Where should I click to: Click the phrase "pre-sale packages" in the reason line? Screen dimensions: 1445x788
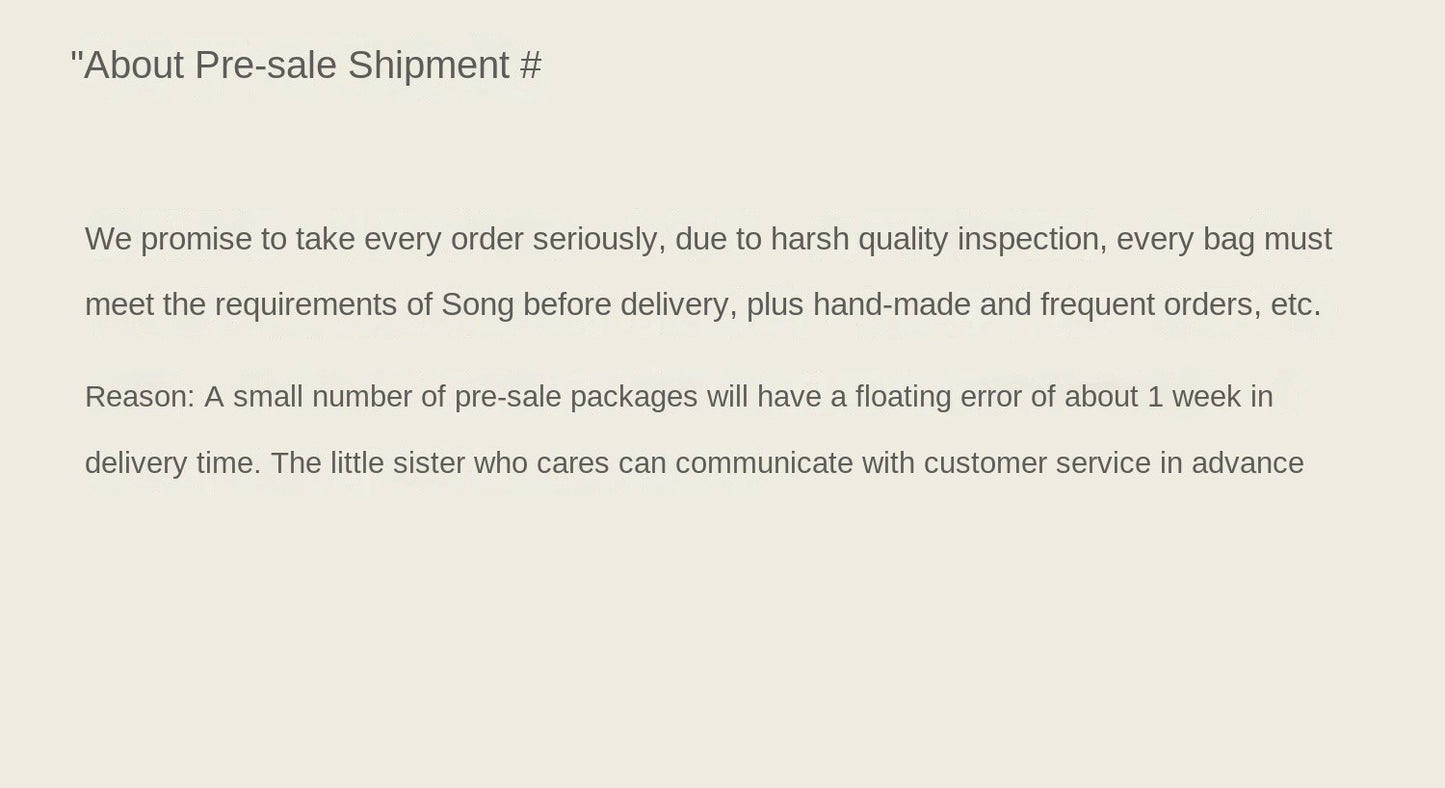pyautogui.click(x=576, y=397)
